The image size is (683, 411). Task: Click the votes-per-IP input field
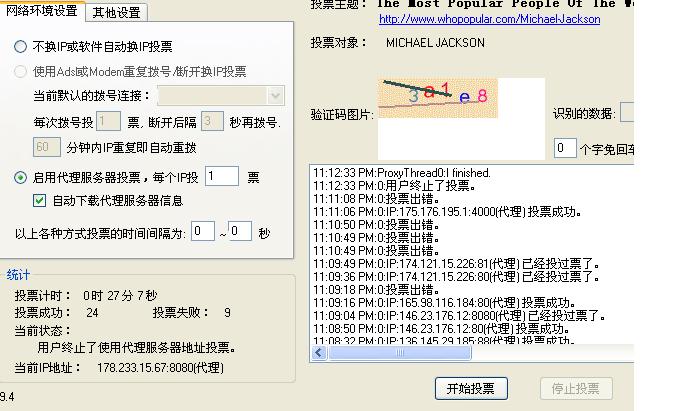tap(222, 177)
